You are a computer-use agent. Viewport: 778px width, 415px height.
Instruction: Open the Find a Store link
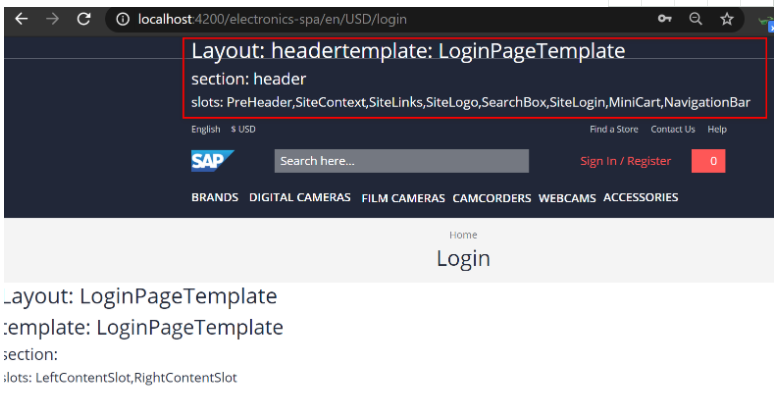(614, 130)
